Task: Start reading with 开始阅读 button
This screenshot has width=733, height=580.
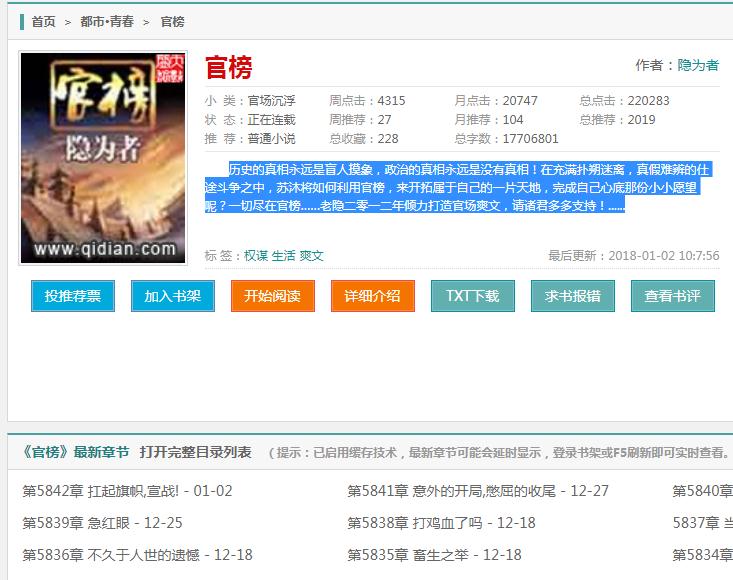Action: coord(272,296)
